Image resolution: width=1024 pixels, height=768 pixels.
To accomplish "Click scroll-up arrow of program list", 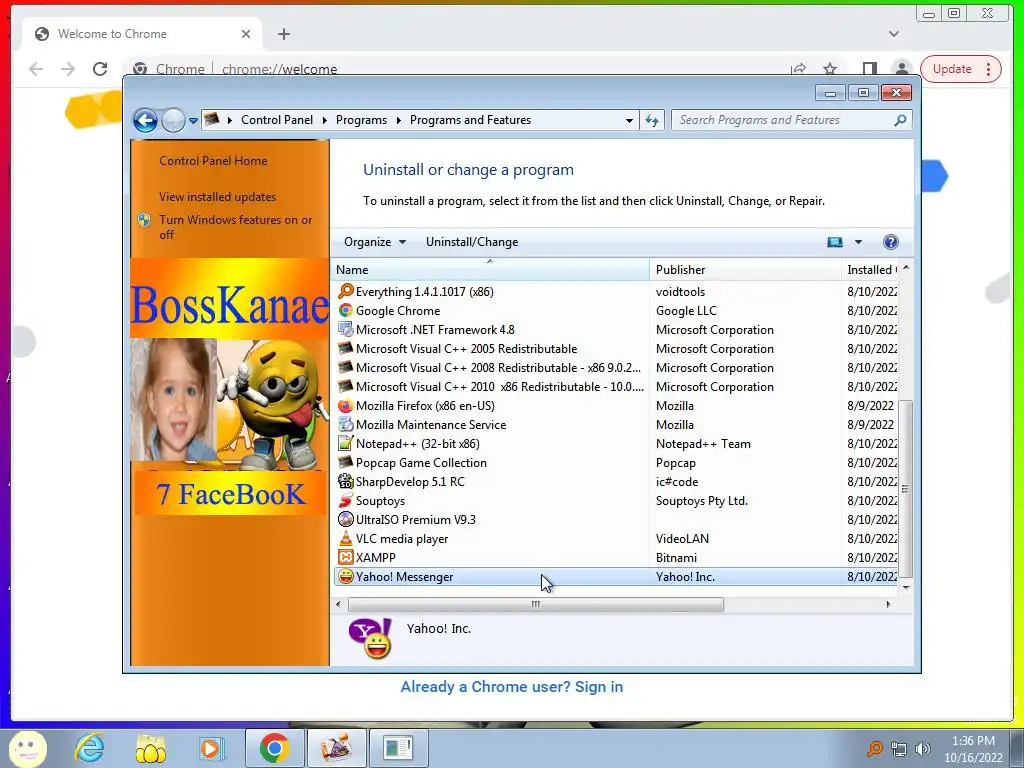I will click(x=906, y=268).
